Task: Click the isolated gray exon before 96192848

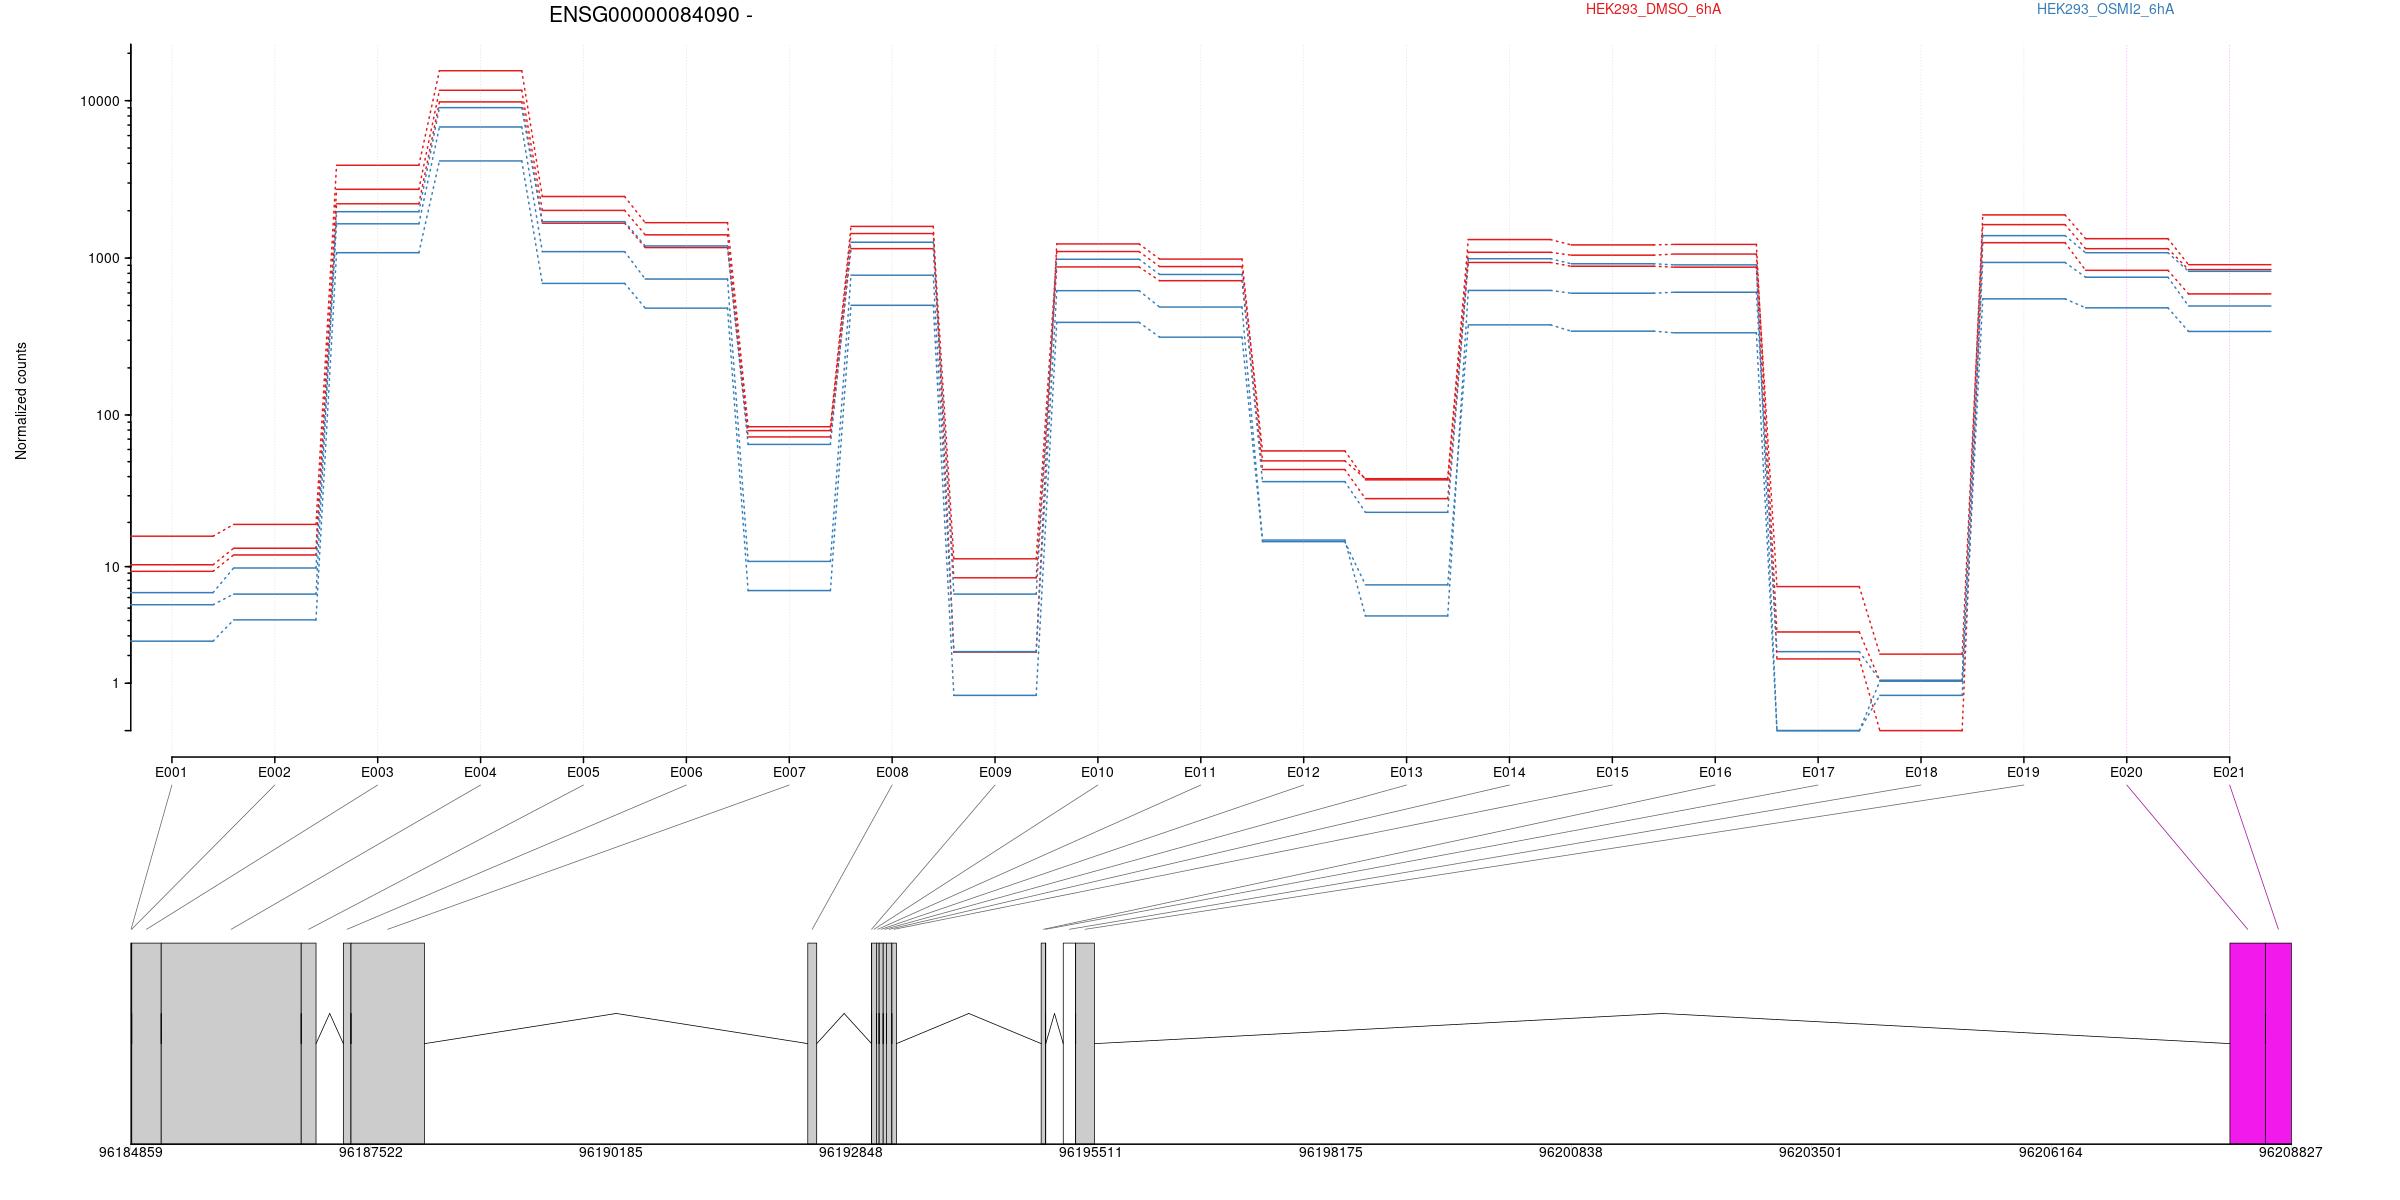Action: tap(812, 1043)
